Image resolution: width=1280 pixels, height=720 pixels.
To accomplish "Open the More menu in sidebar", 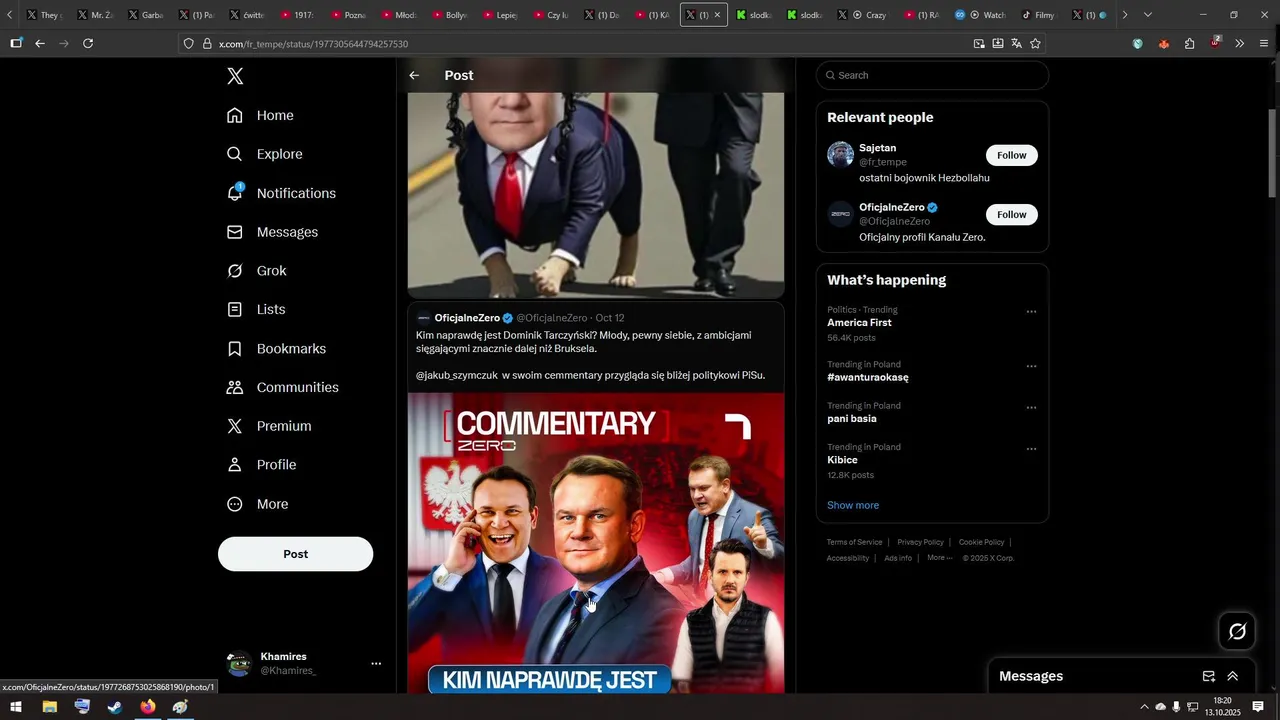I will pos(258,504).
